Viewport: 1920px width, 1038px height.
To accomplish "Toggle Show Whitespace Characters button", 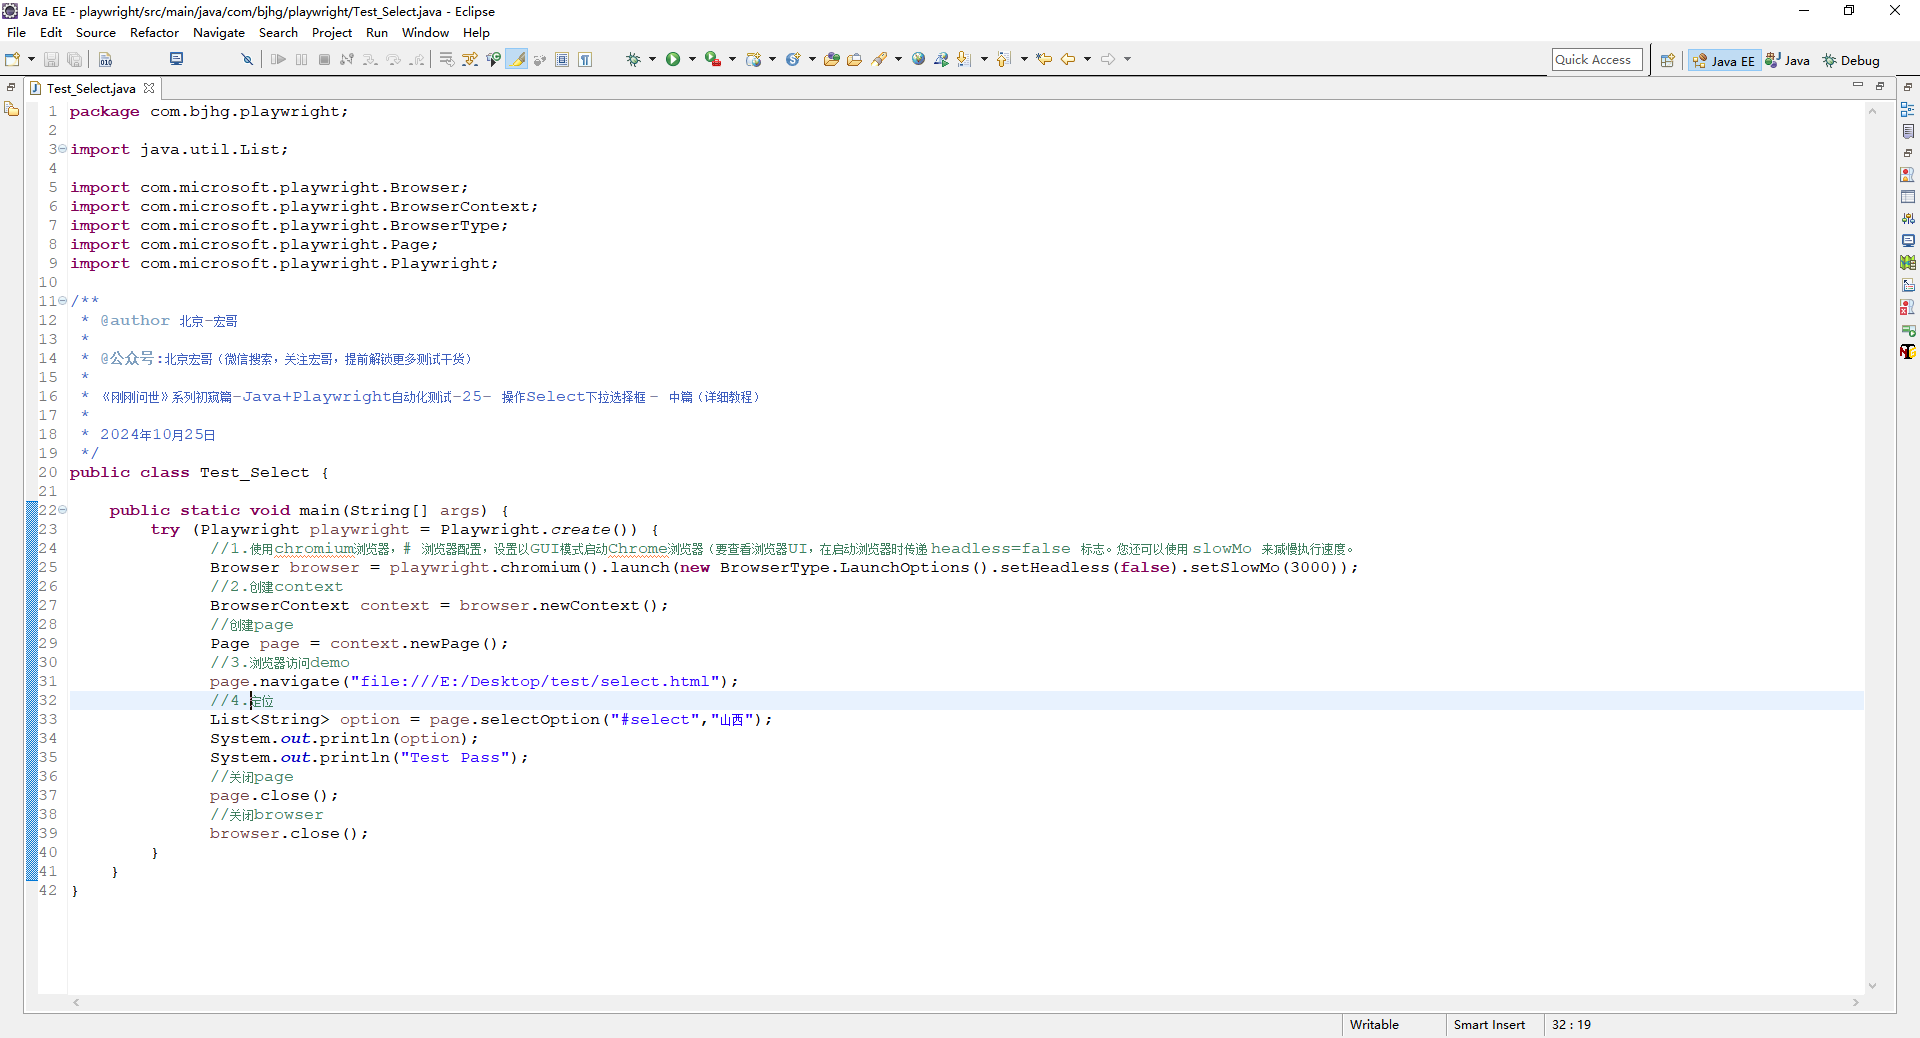I will pyautogui.click(x=585, y=60).
